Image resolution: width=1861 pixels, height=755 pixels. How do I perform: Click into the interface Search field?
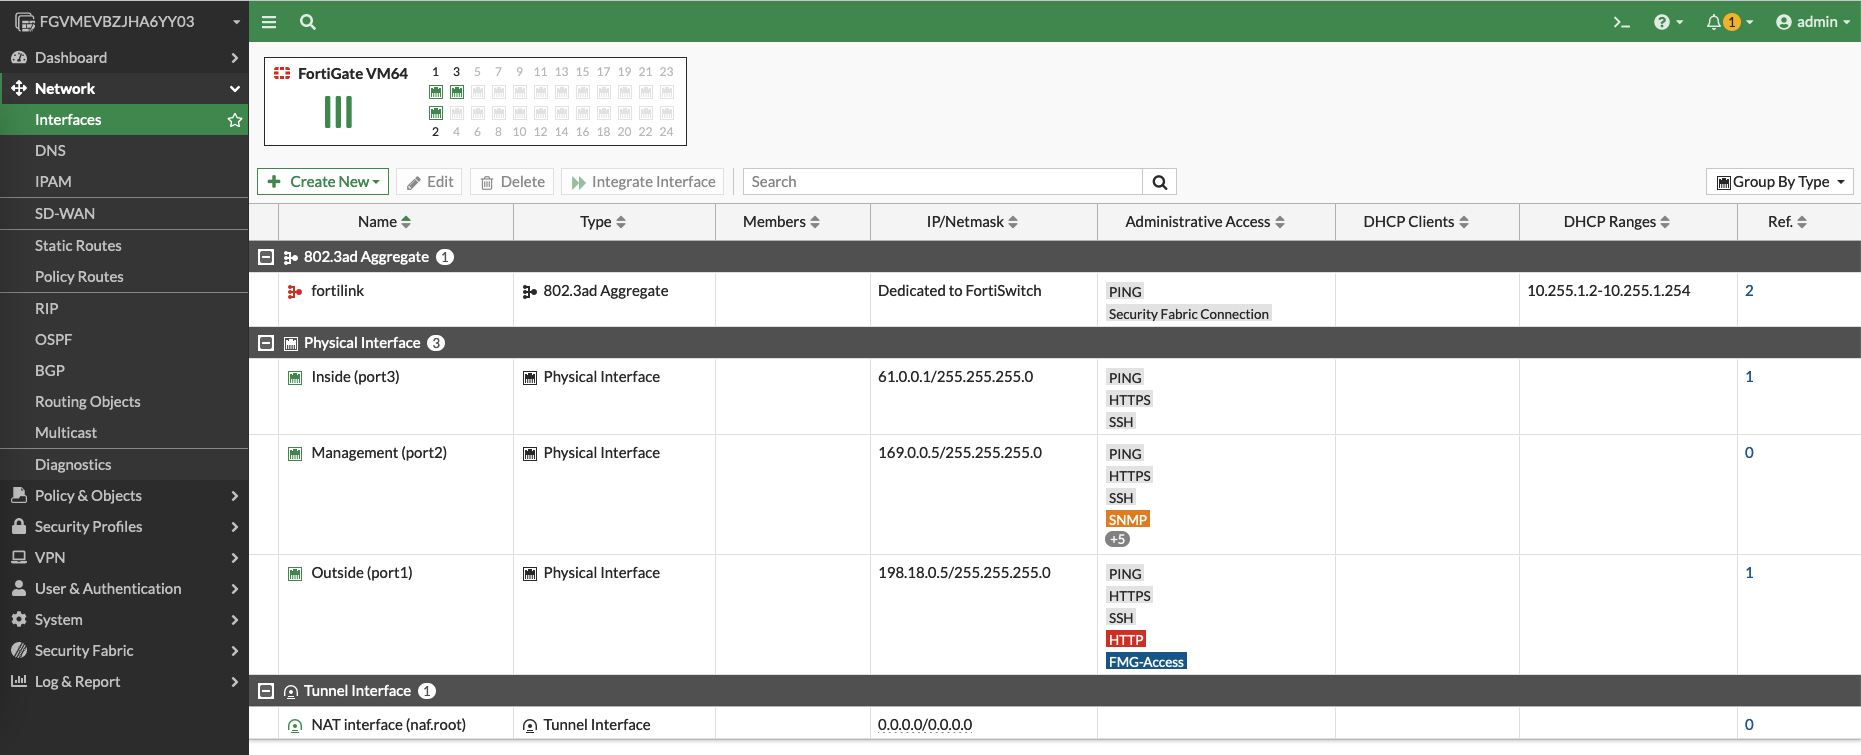[942, 182]
